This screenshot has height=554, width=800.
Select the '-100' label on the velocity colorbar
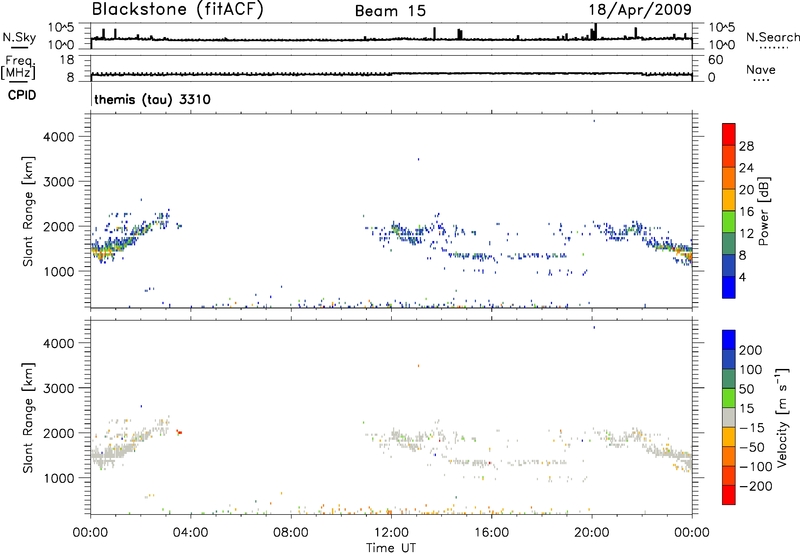point(756,467)
